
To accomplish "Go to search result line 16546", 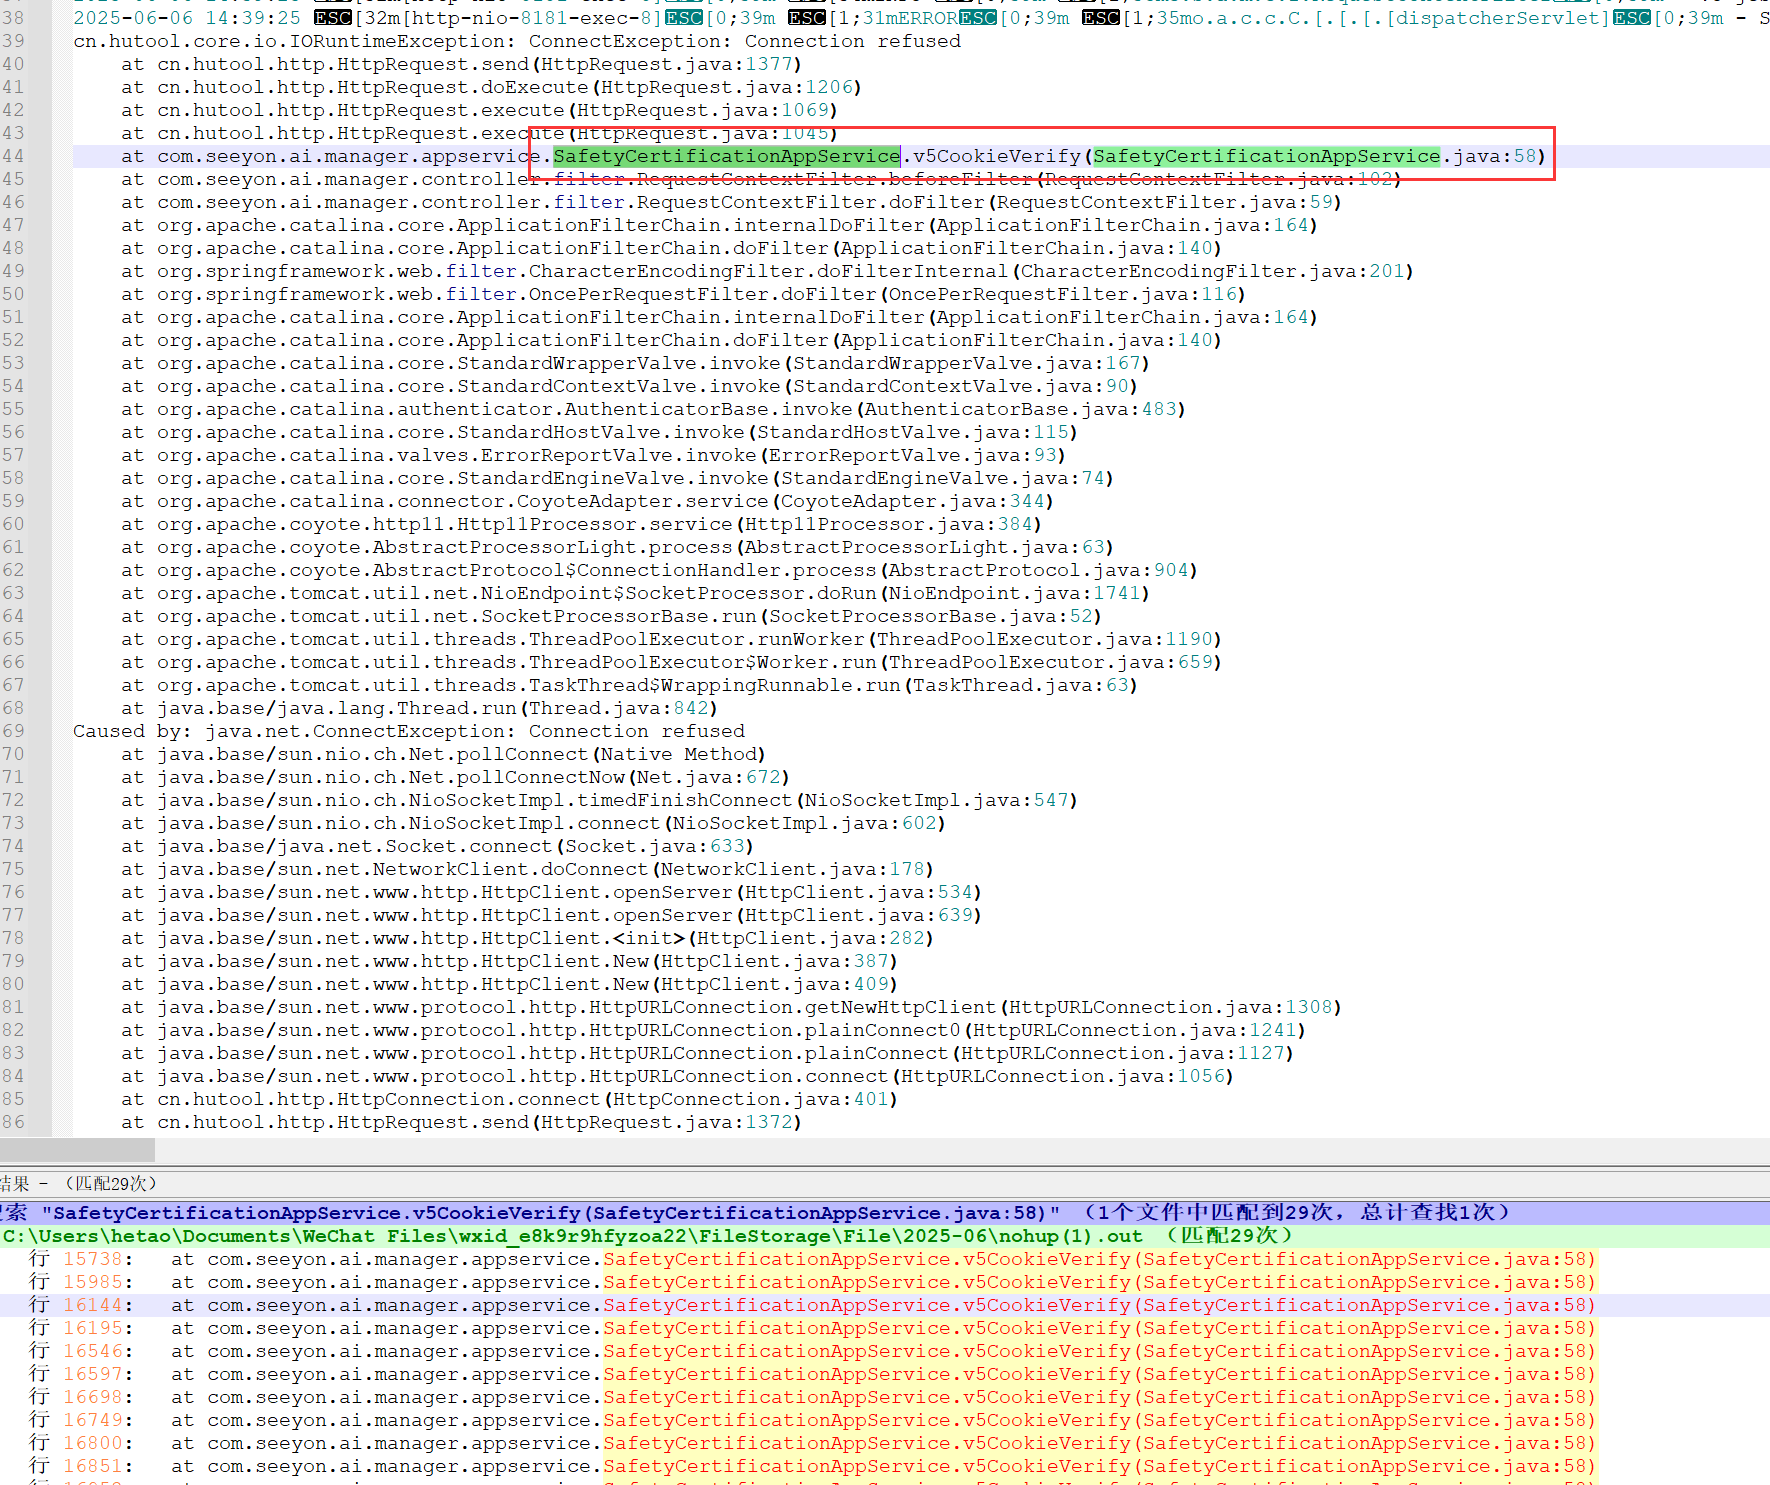I will pyautogui.click(x=800, y=1351).
